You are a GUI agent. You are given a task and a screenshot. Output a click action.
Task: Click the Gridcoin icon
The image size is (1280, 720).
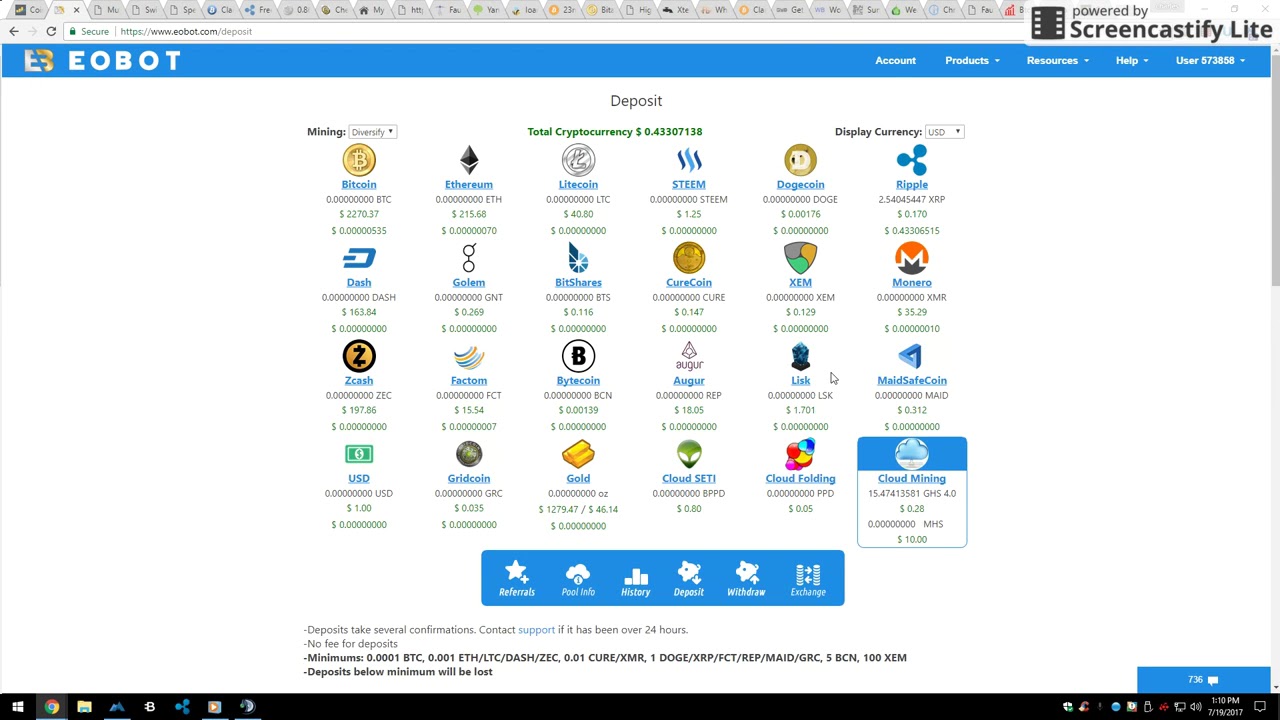(x=469, y=454)
